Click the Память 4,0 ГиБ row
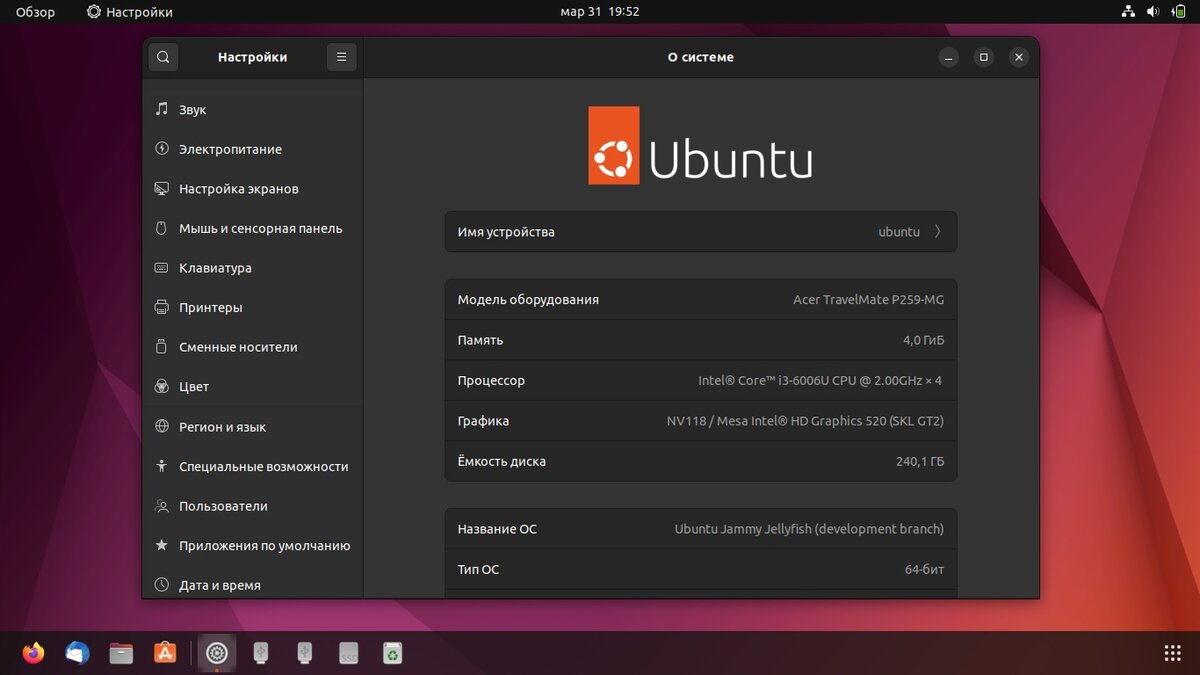The height and width of the screenshot is (675, 1200). click(700, 340)
